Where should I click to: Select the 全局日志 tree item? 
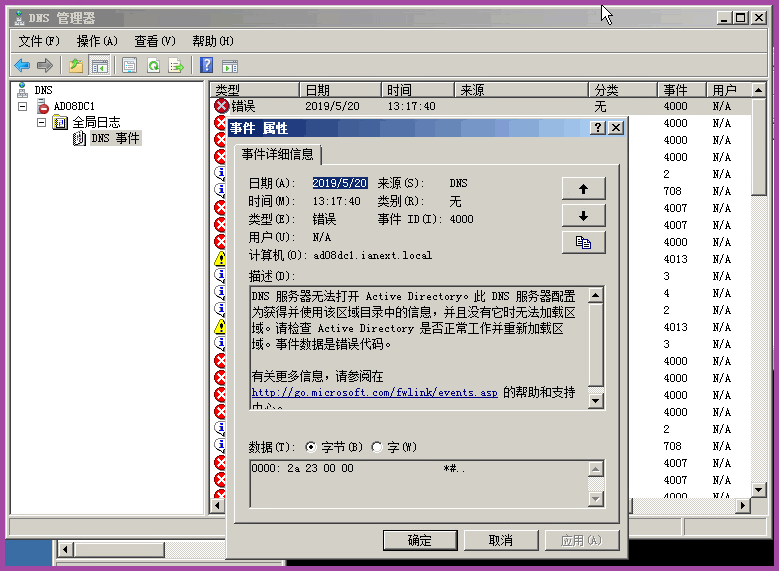coord(96,122)
